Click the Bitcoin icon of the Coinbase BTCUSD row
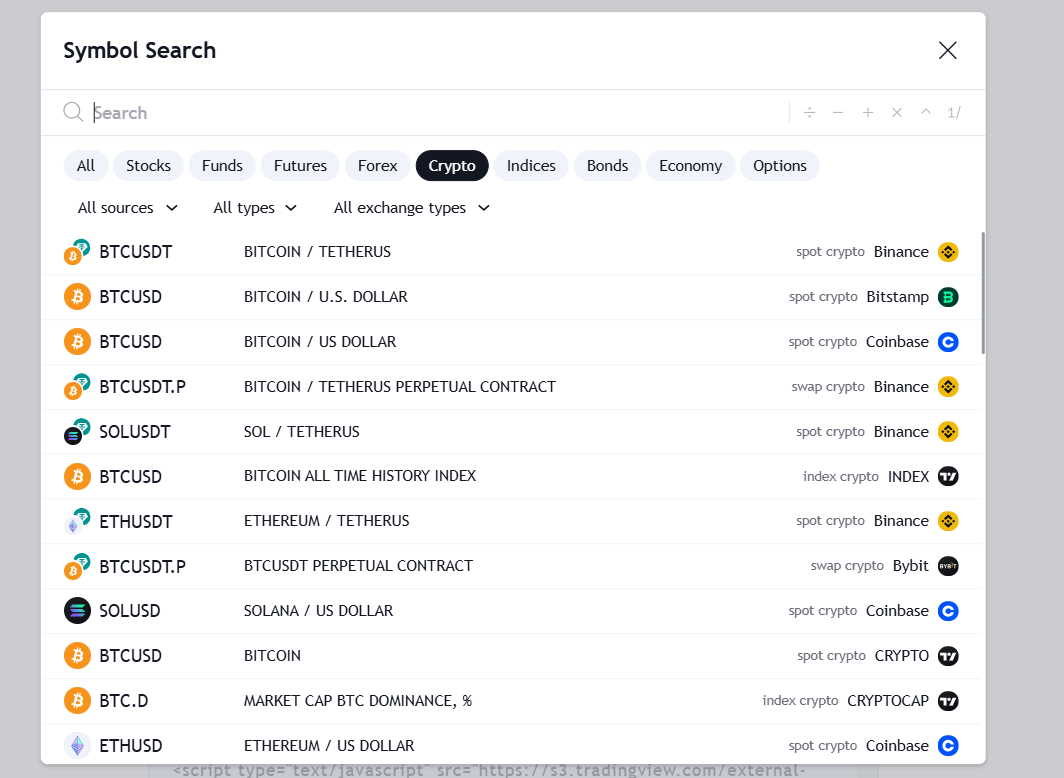Viewport: 1064px width, 778px height. click(77, 342)
